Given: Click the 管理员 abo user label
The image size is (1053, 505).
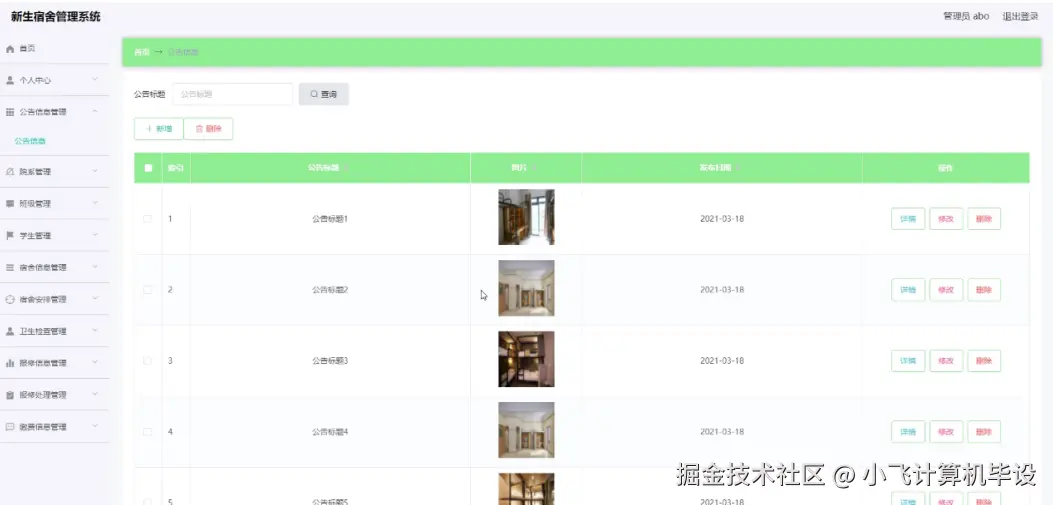Looking at the screenshot, I should pos(966,17).
